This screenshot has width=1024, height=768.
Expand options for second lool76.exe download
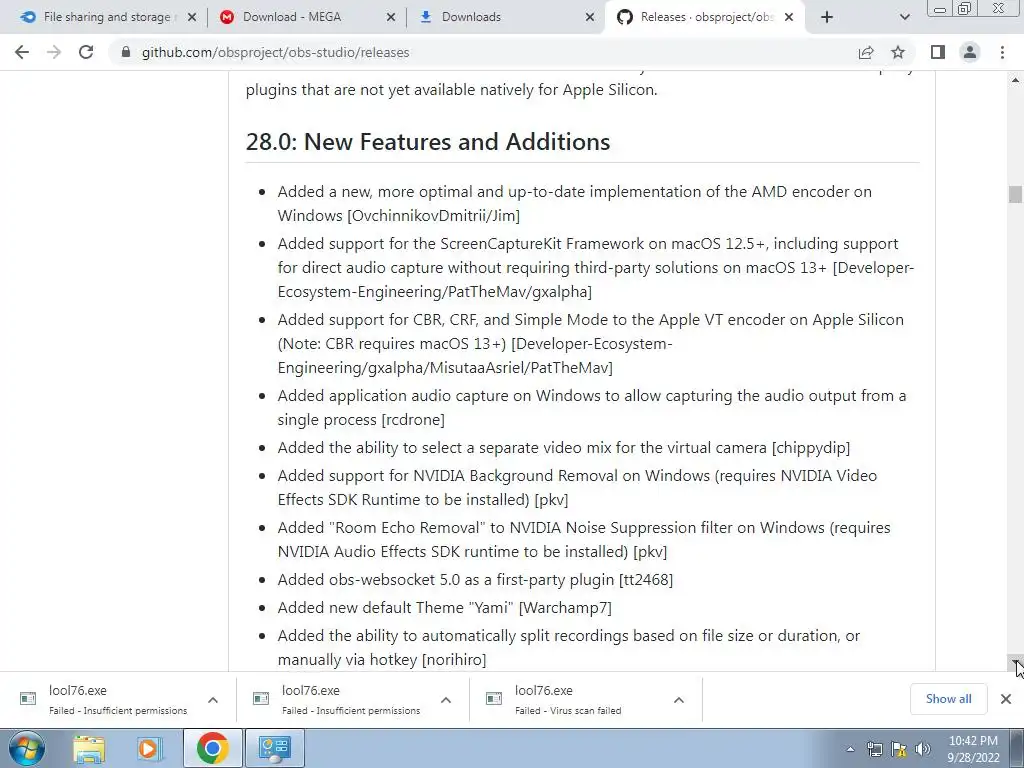coord(446,699)
